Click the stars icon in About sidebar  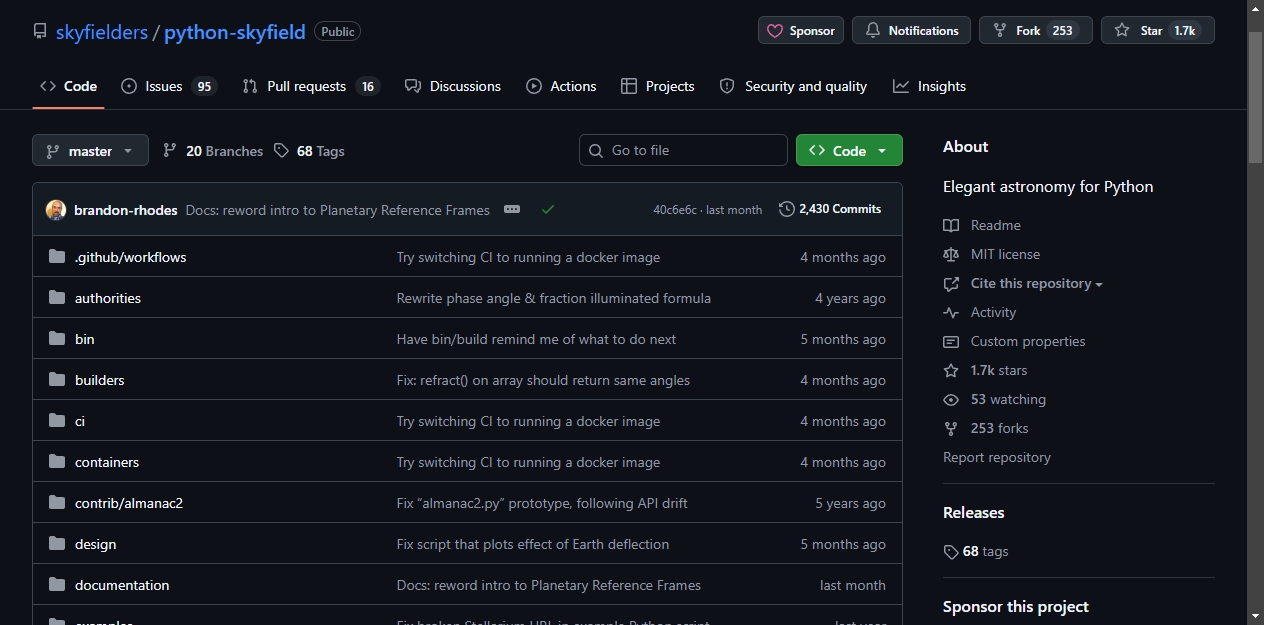click(x=951, y=370)
